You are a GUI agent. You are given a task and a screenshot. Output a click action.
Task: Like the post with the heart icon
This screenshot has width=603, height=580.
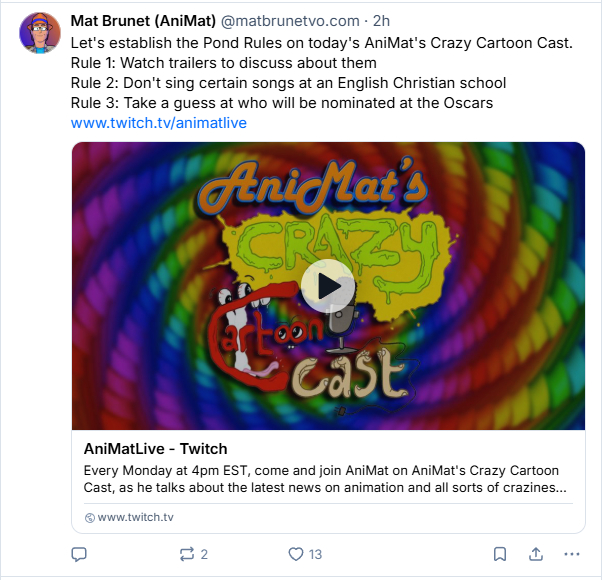pos(295,553)
